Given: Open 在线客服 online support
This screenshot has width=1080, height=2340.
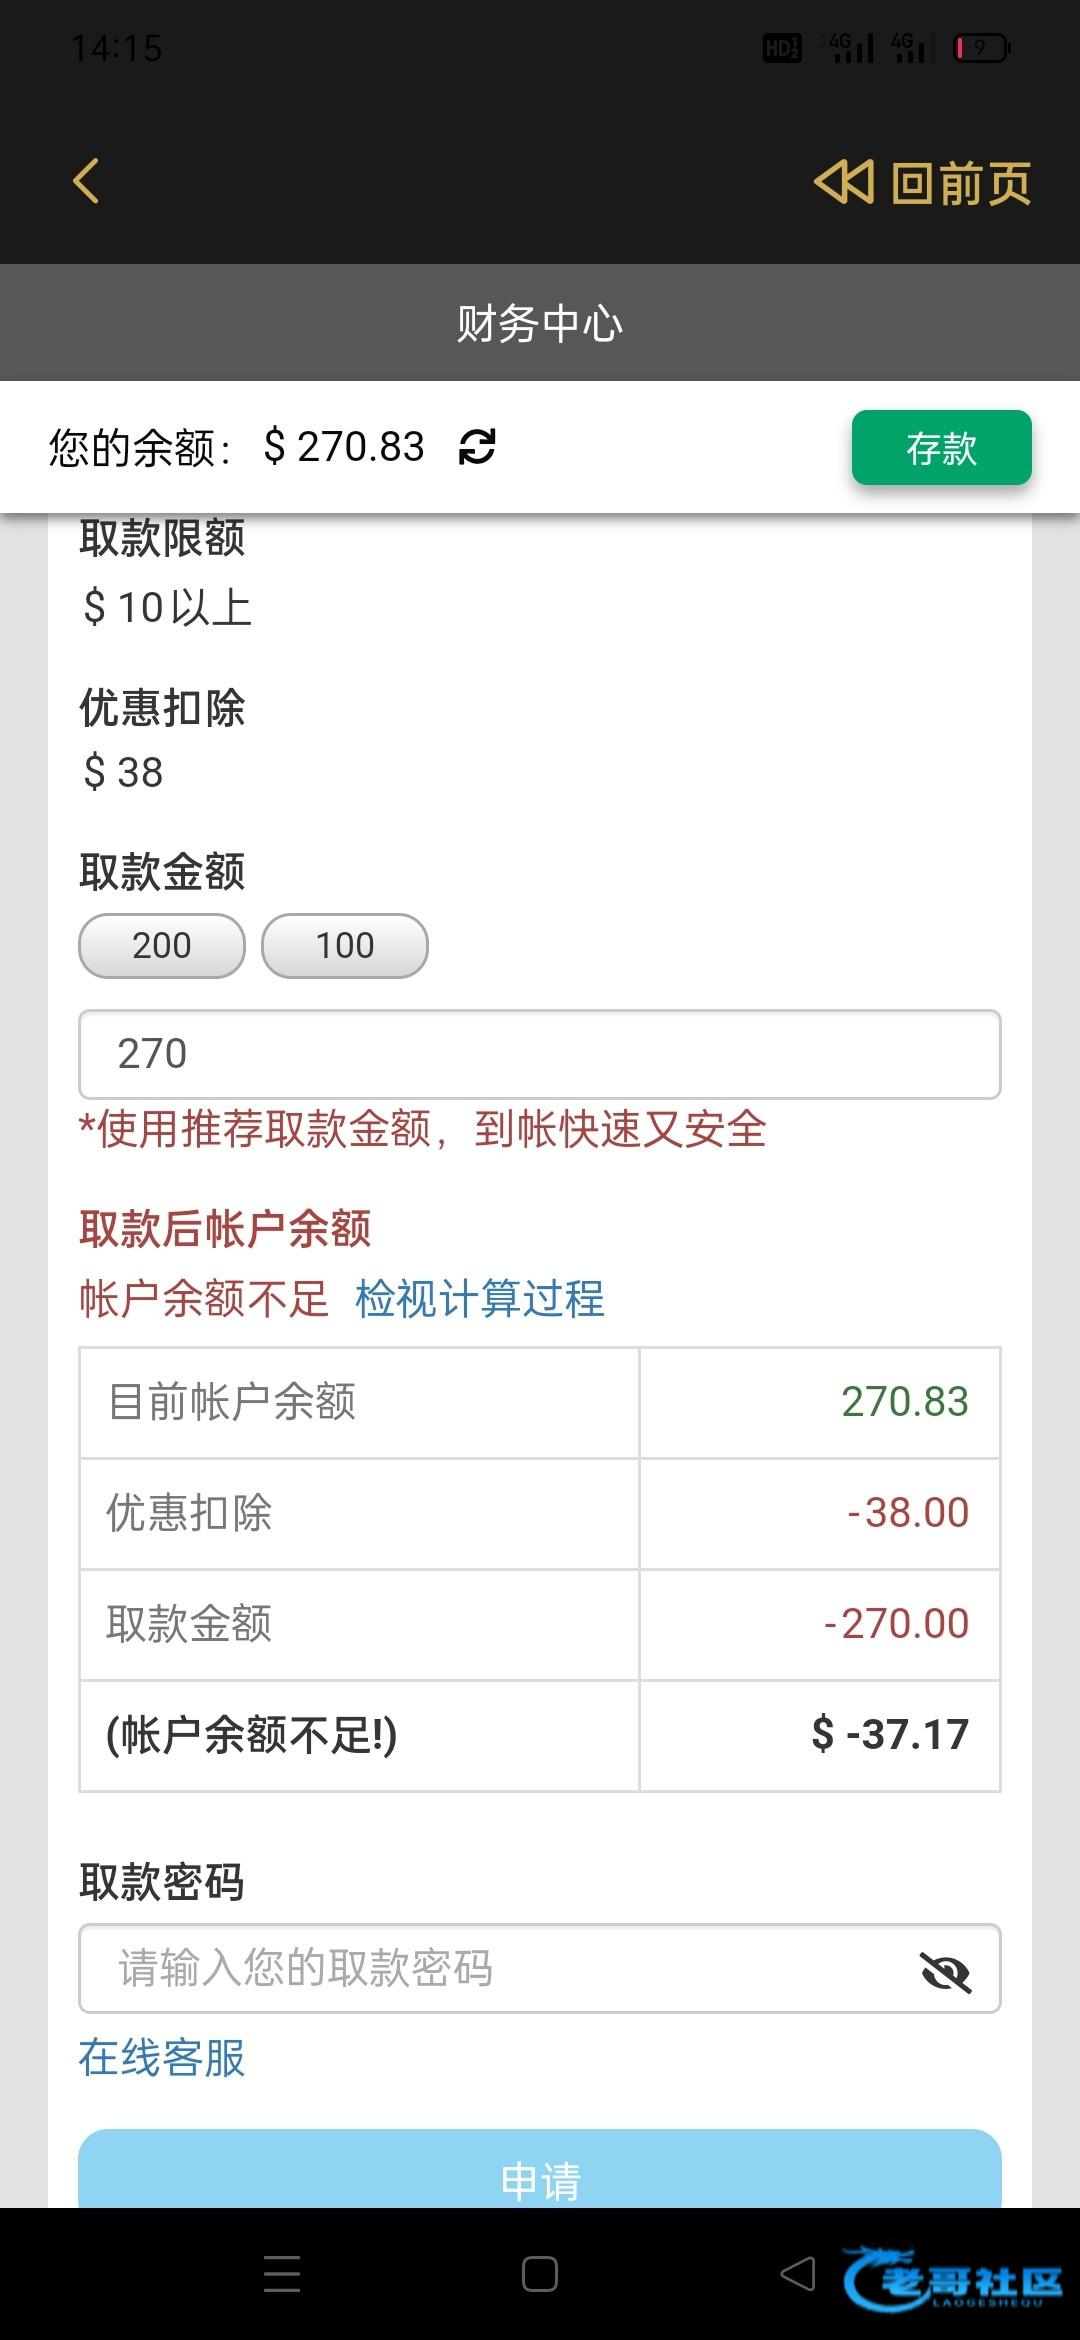Looking at the screenshot, I should [x=162, y=2058].
